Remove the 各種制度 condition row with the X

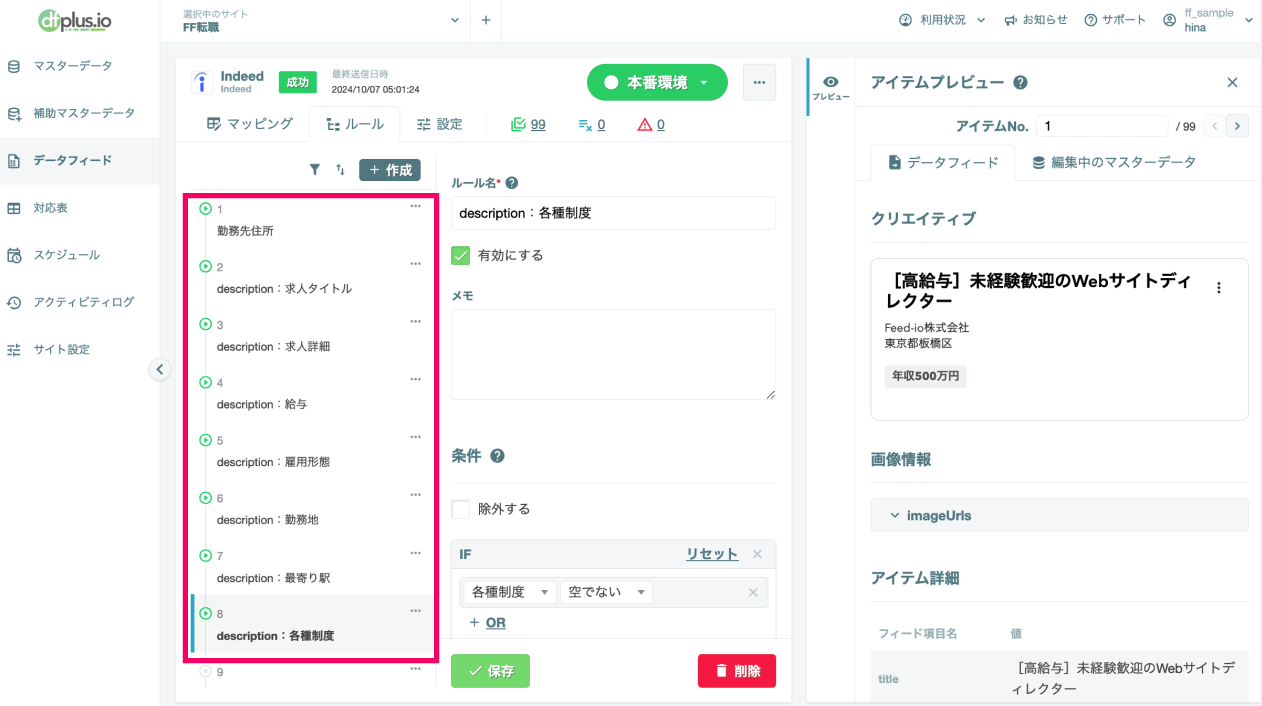tap(753, 592)
